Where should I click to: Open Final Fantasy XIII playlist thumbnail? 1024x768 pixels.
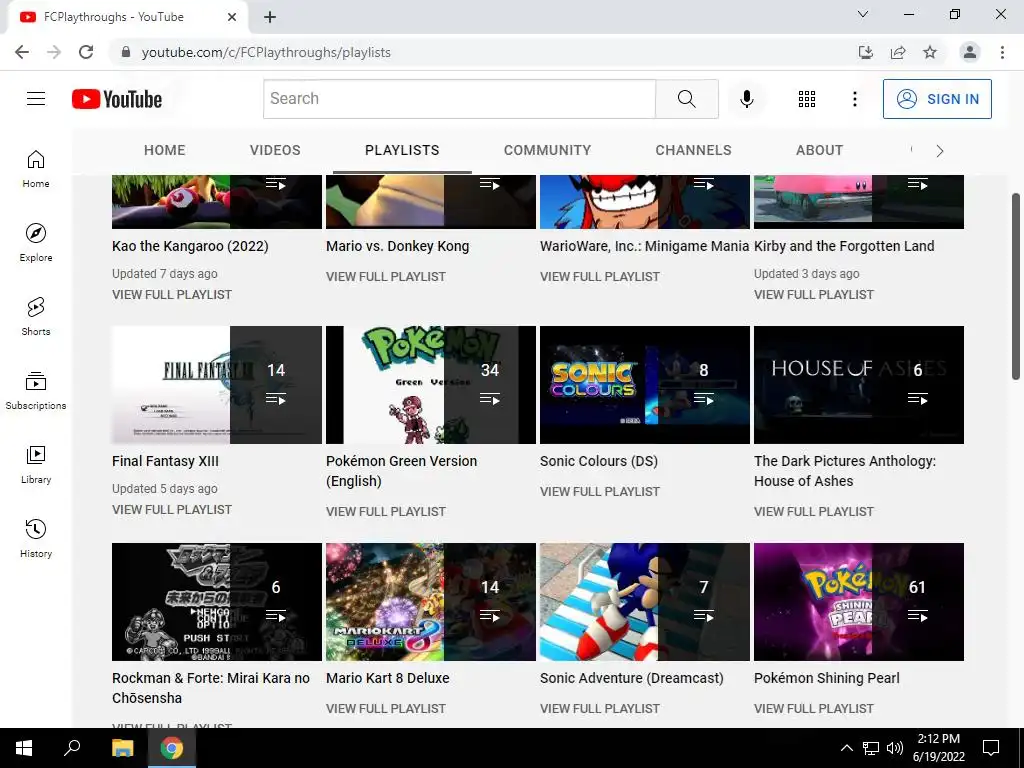coord(217,385)
